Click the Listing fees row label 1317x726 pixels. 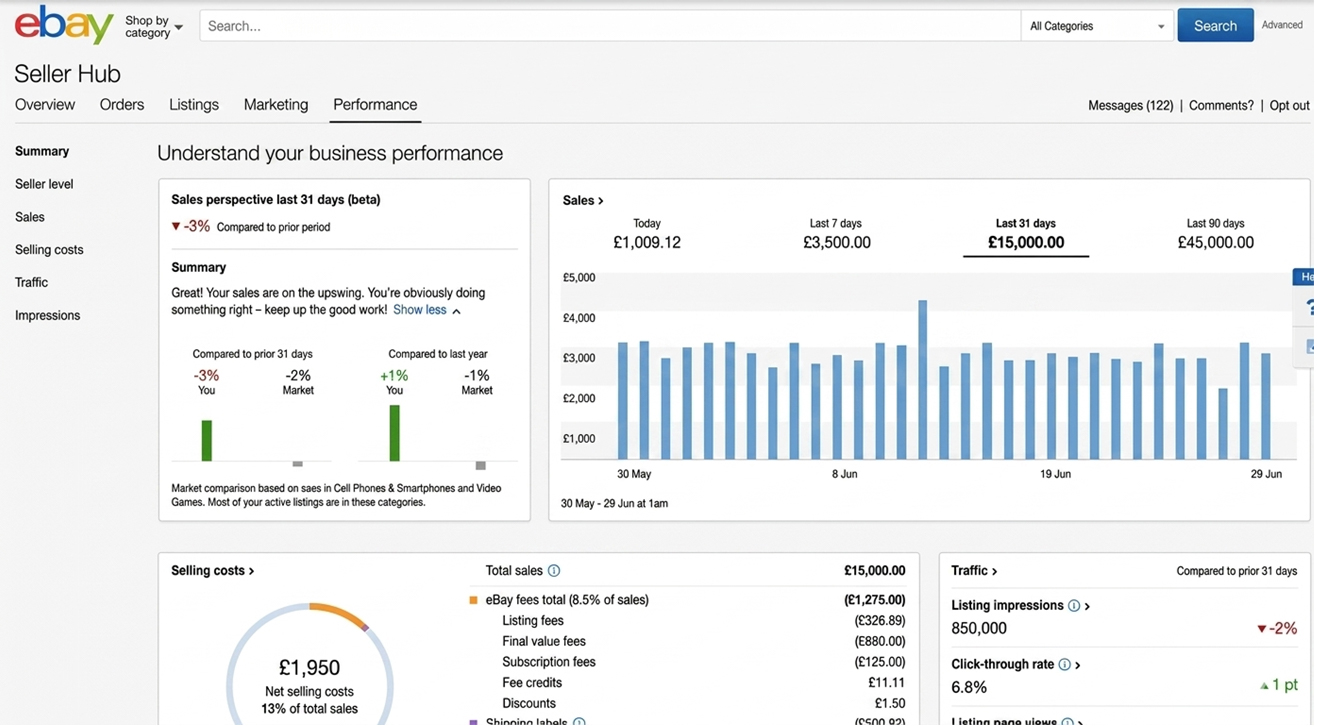tap(533, 621)
